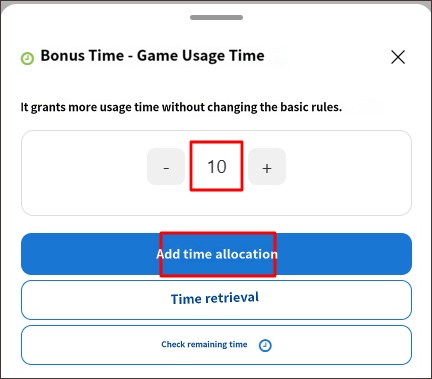Click the bonus time value field showing 10
The image size is (432, 379).
217,166
